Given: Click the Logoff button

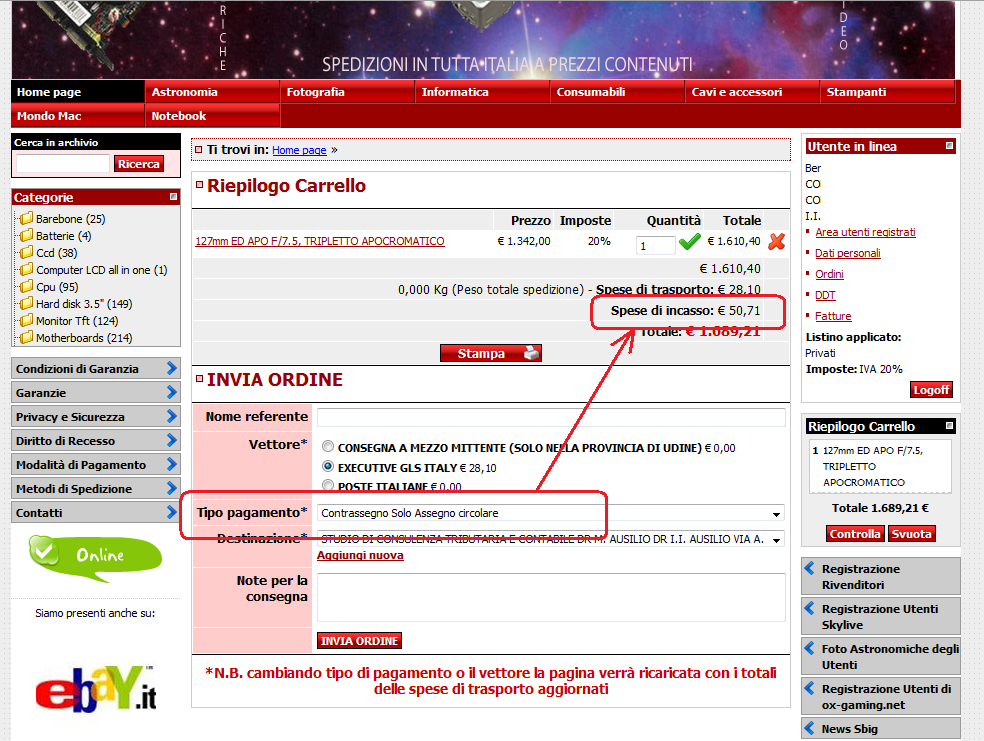Looking at the screenshot, I should point(931,390).
